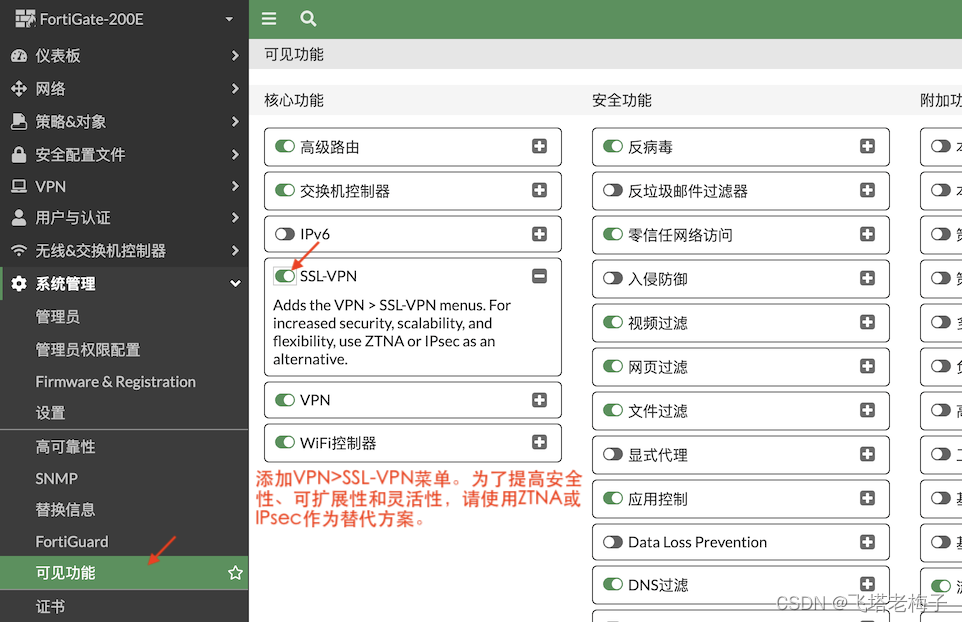Expand the 网络 menu chevron
Image resolution: width=962 pixels, height=622 pixels.
pyautogui.click(x=235, y=89)
